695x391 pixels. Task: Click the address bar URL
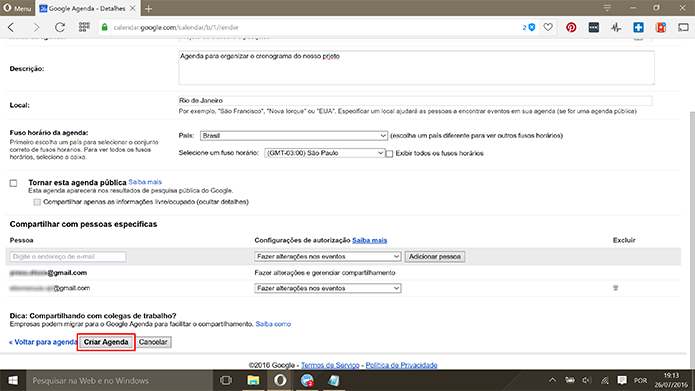pos(176,27)
